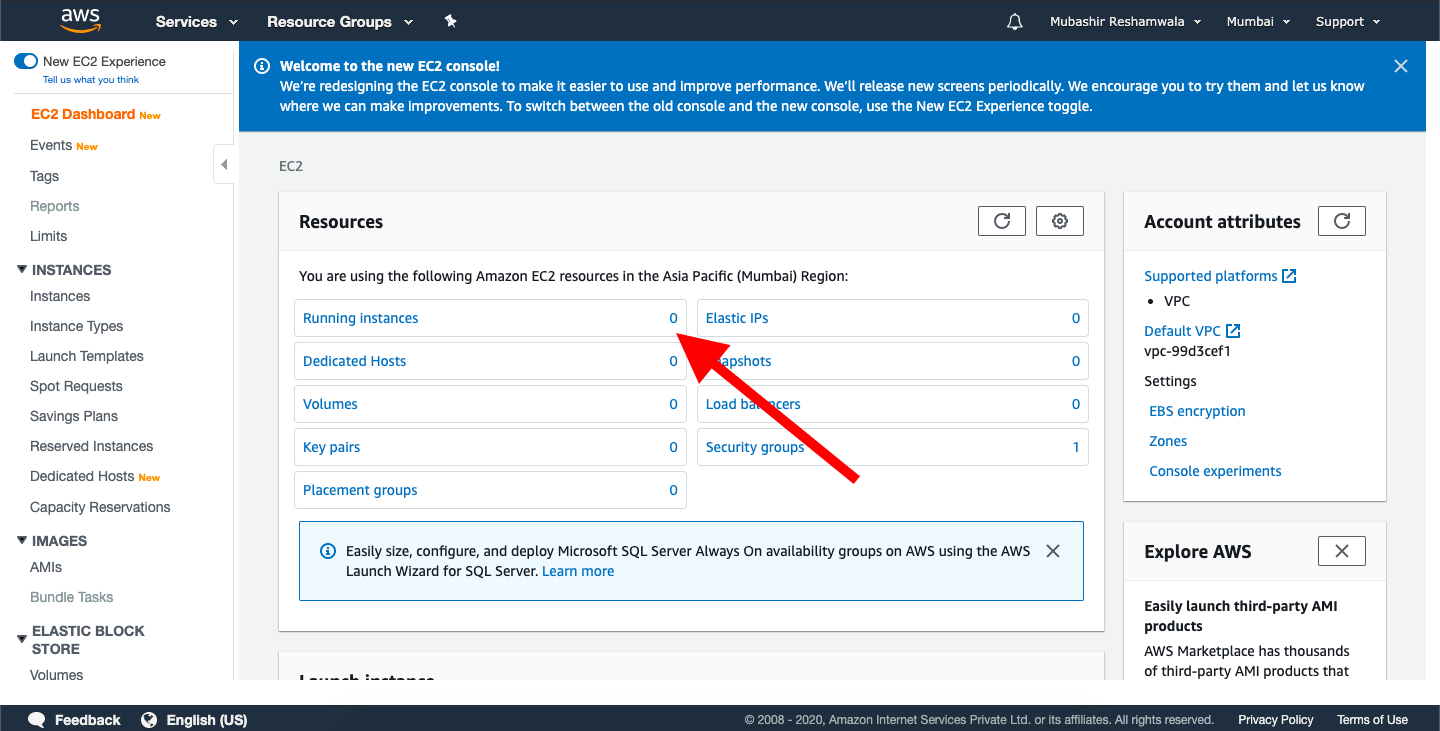This screenshot has width=1440, height=731.
Task: Click Tell us what you think
Action: pyautogui.click(x=91, y=80)
